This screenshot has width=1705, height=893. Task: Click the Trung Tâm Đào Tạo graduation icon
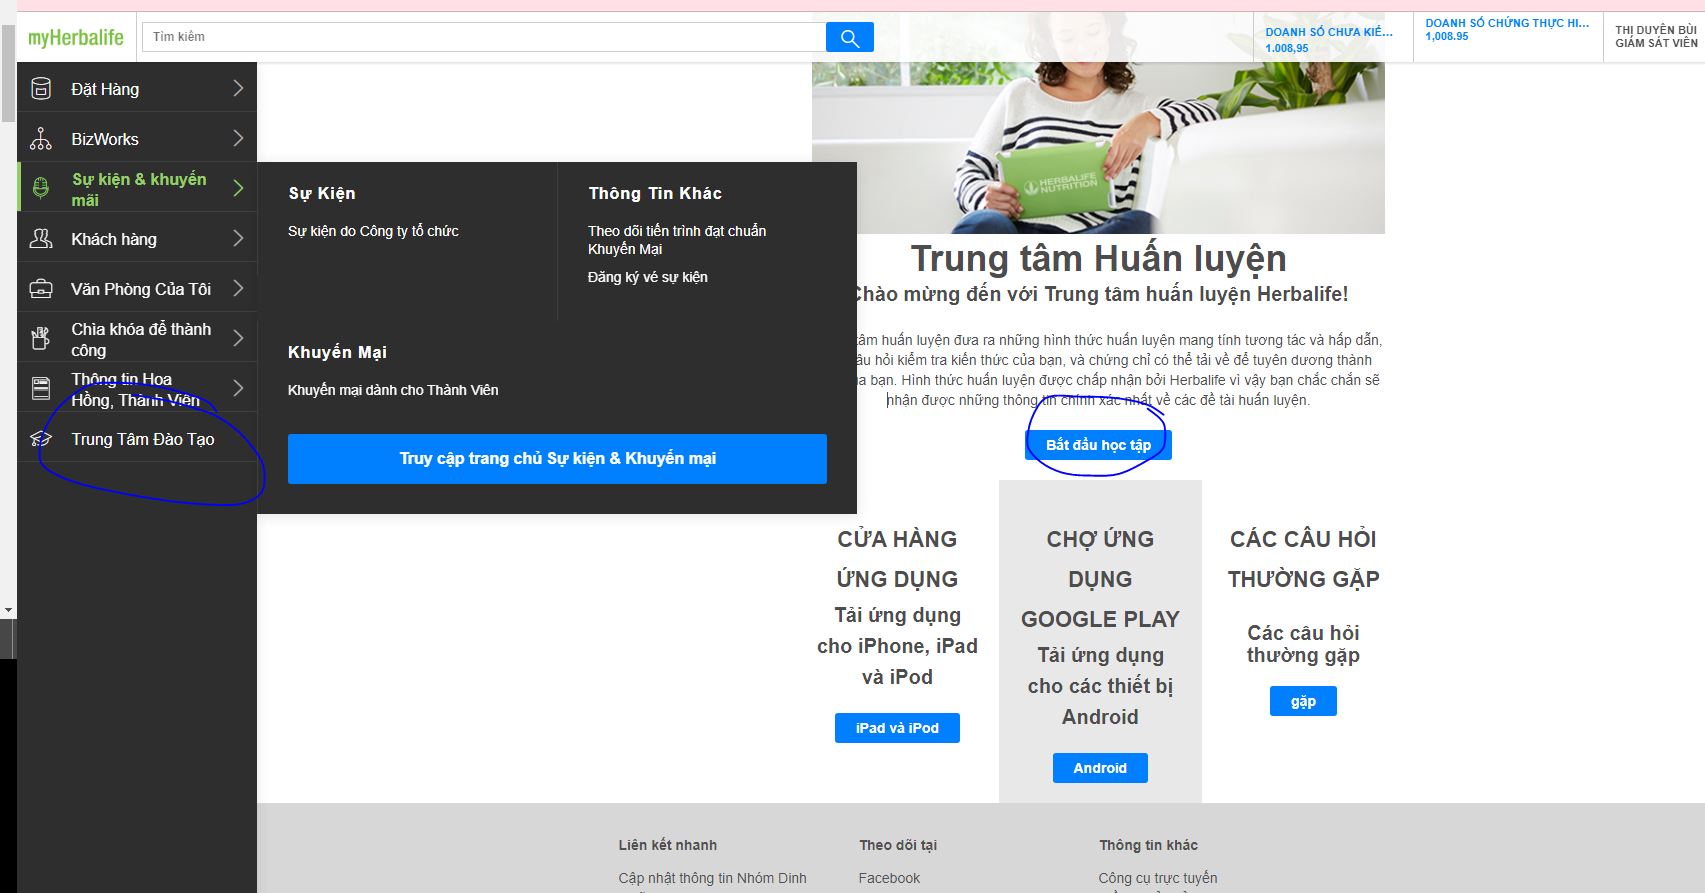pyautogui.click(x=41, y=439)
